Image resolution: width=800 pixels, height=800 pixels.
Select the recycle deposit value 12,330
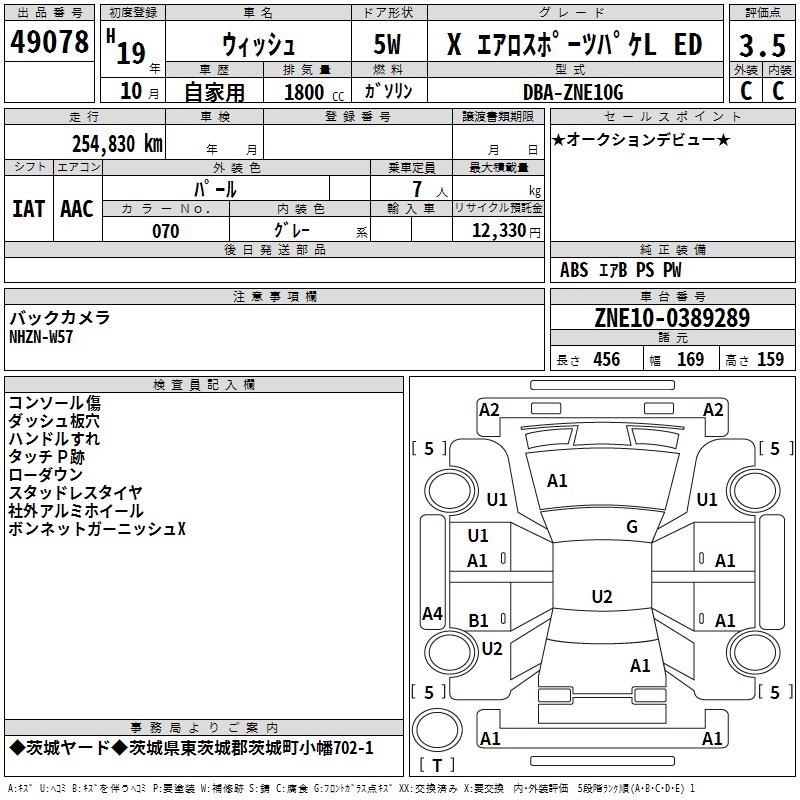[x=497, y=231]
